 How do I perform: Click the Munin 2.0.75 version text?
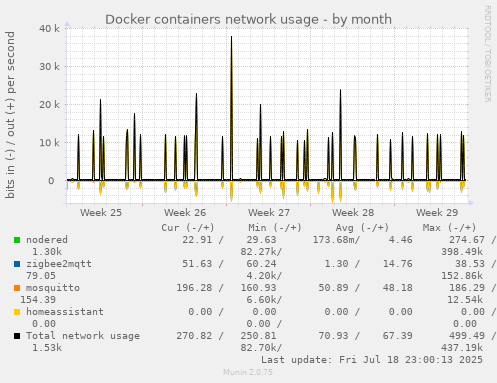pyautogui.click(x=248, y=372)
